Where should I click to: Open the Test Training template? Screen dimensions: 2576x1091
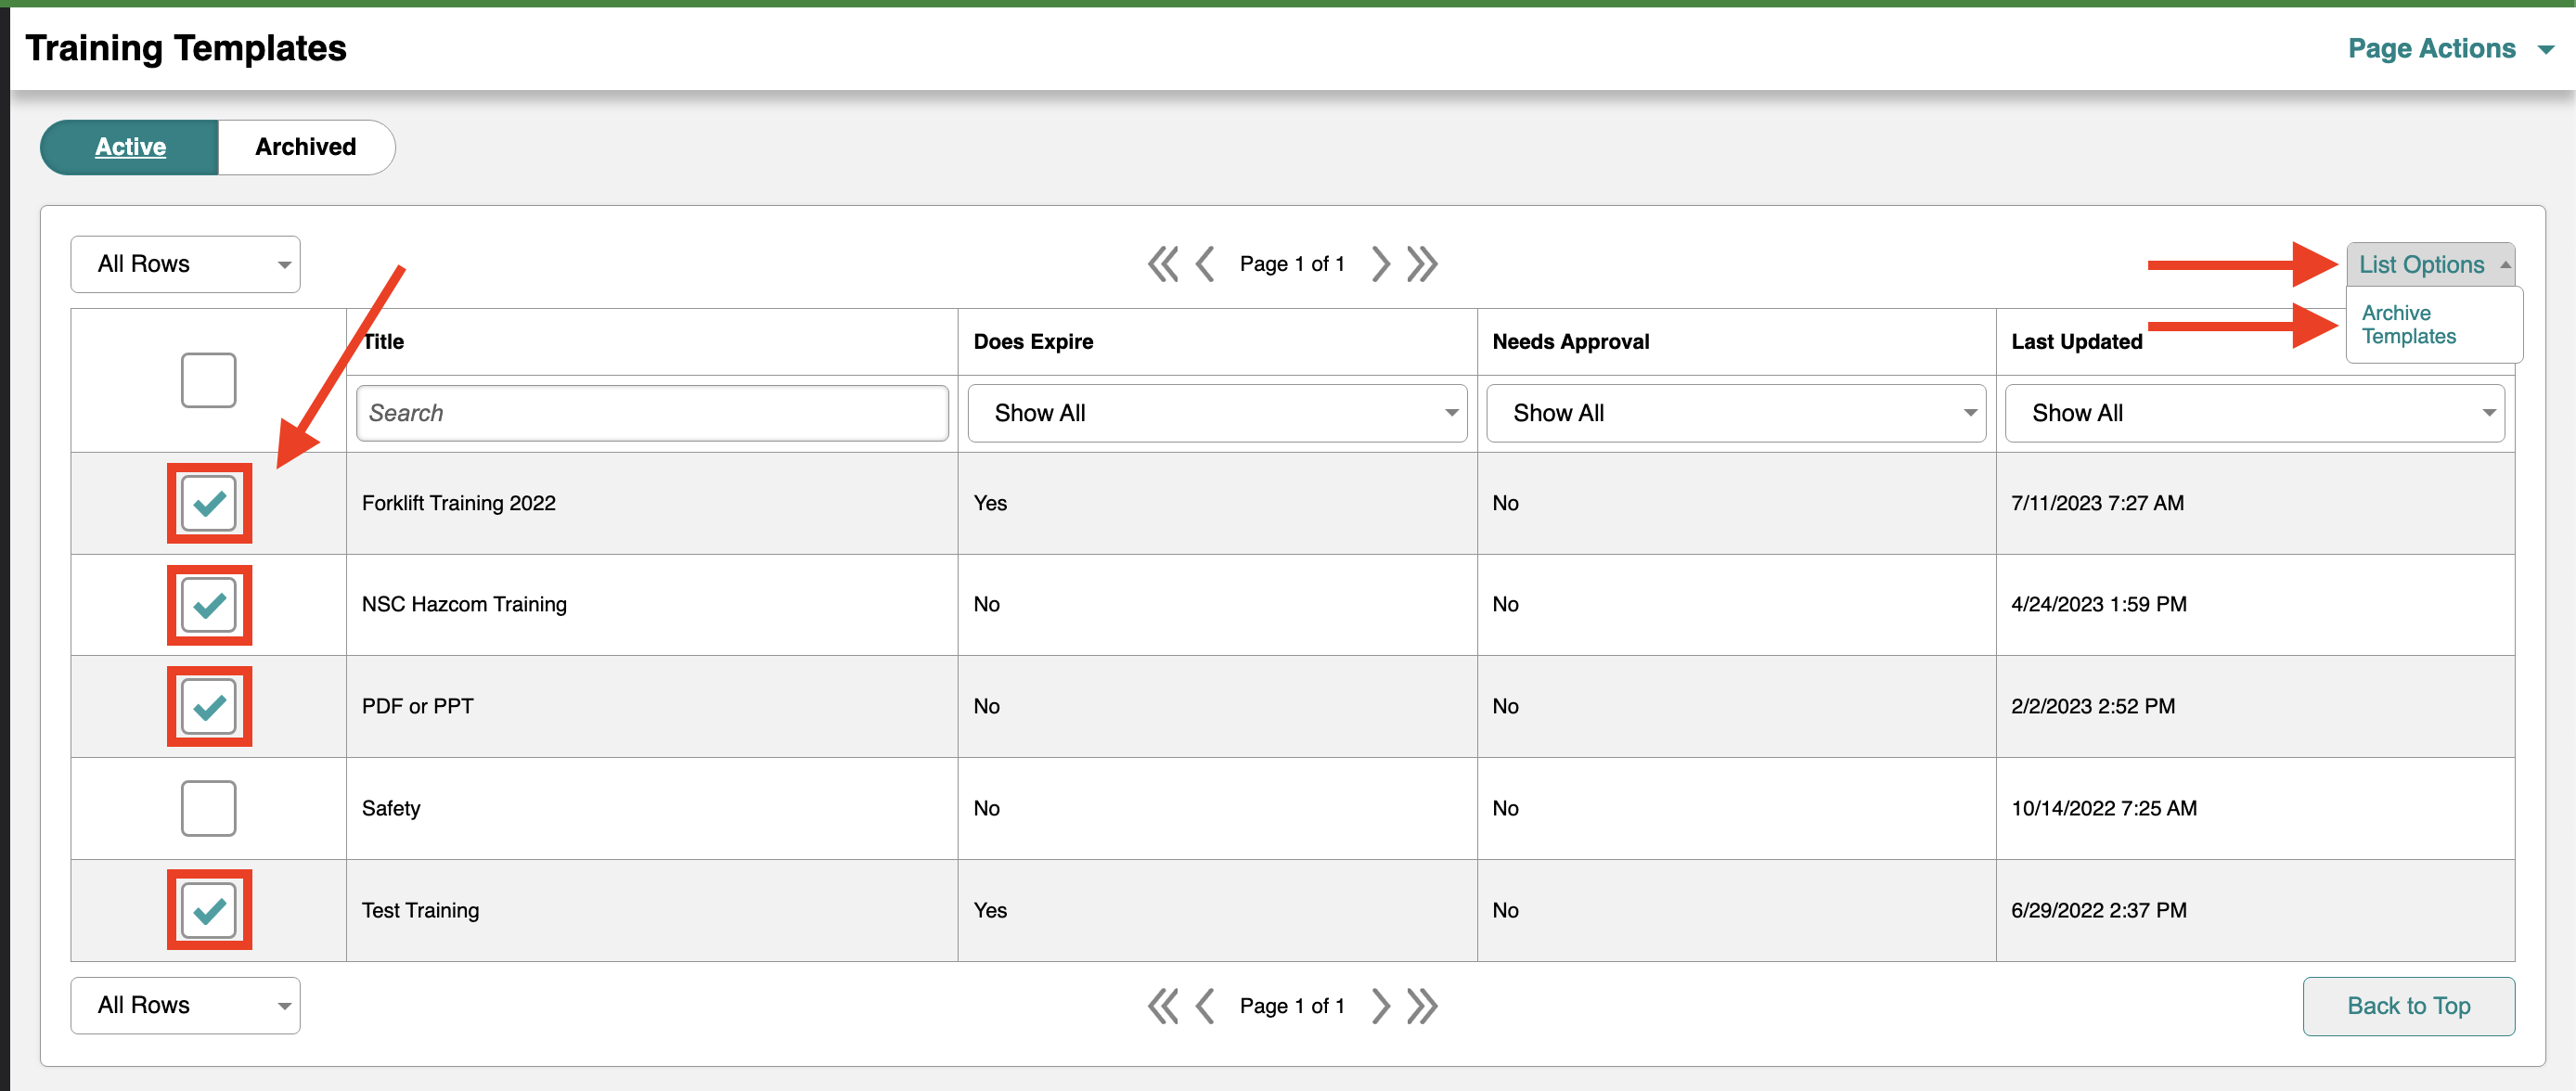tap(420, 910)
